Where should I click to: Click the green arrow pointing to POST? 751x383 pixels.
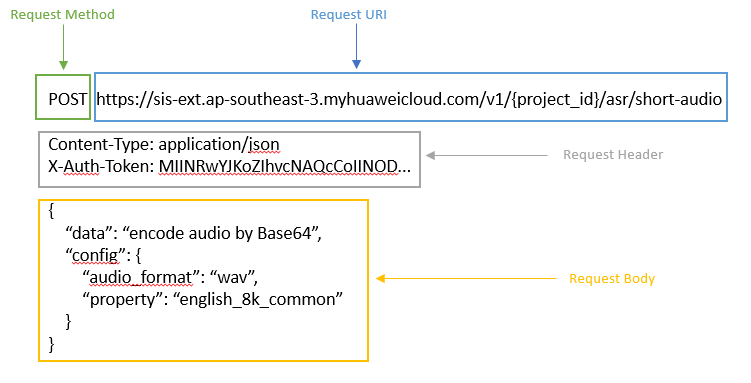63,47
